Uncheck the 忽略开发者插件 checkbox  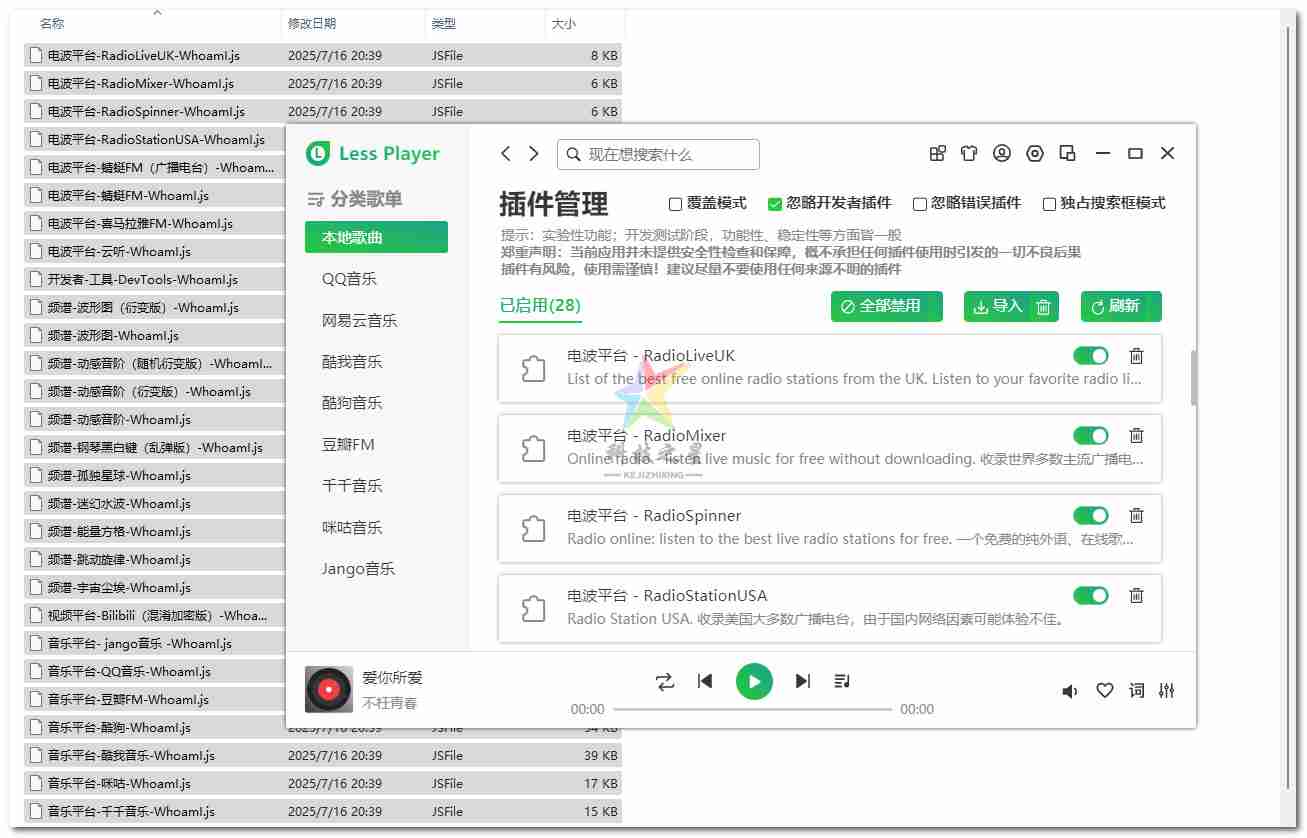pos(775,204)
